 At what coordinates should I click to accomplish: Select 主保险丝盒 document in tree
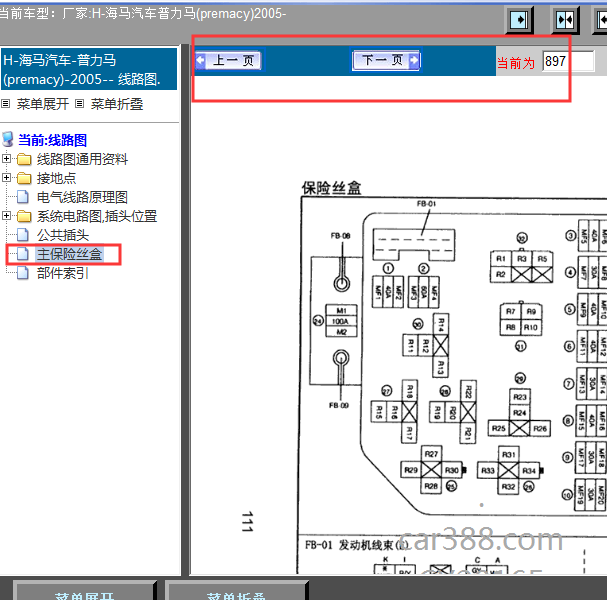69,254
